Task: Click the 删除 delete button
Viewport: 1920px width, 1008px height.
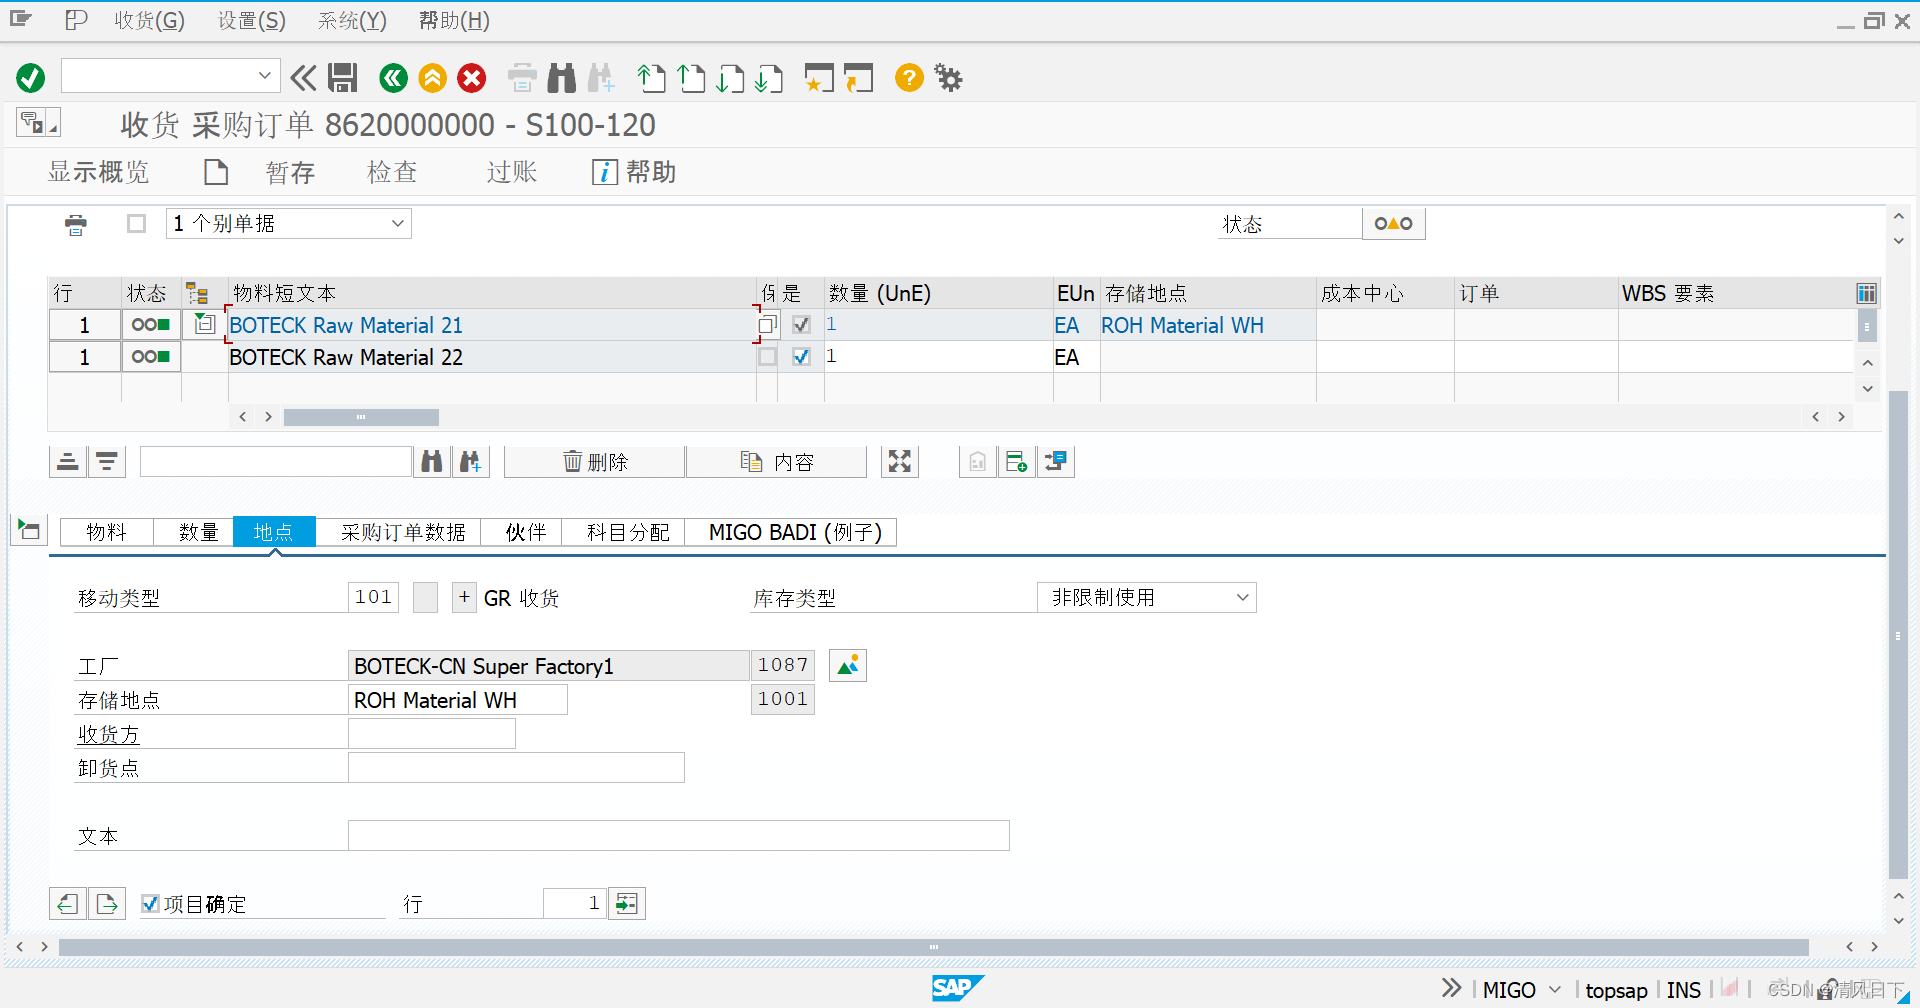Action: click(x=595, y=462)
